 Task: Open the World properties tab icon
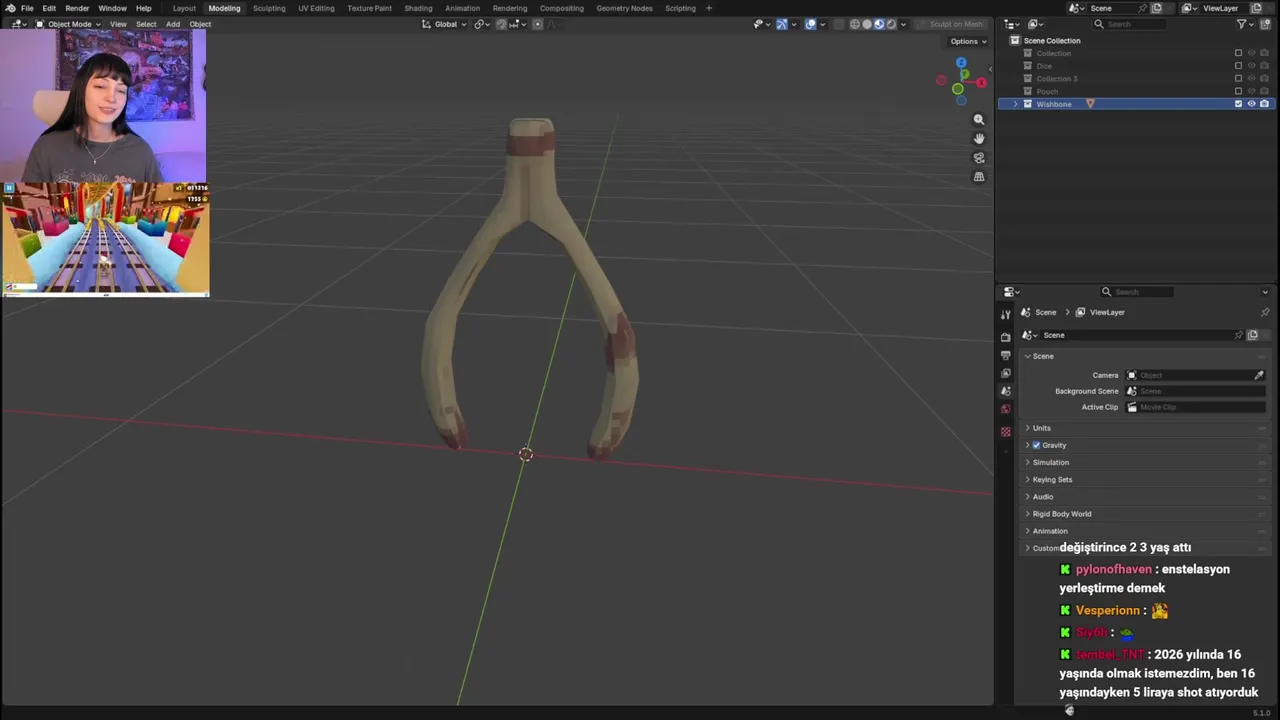pyautogui.click(x=1006, y=409)
